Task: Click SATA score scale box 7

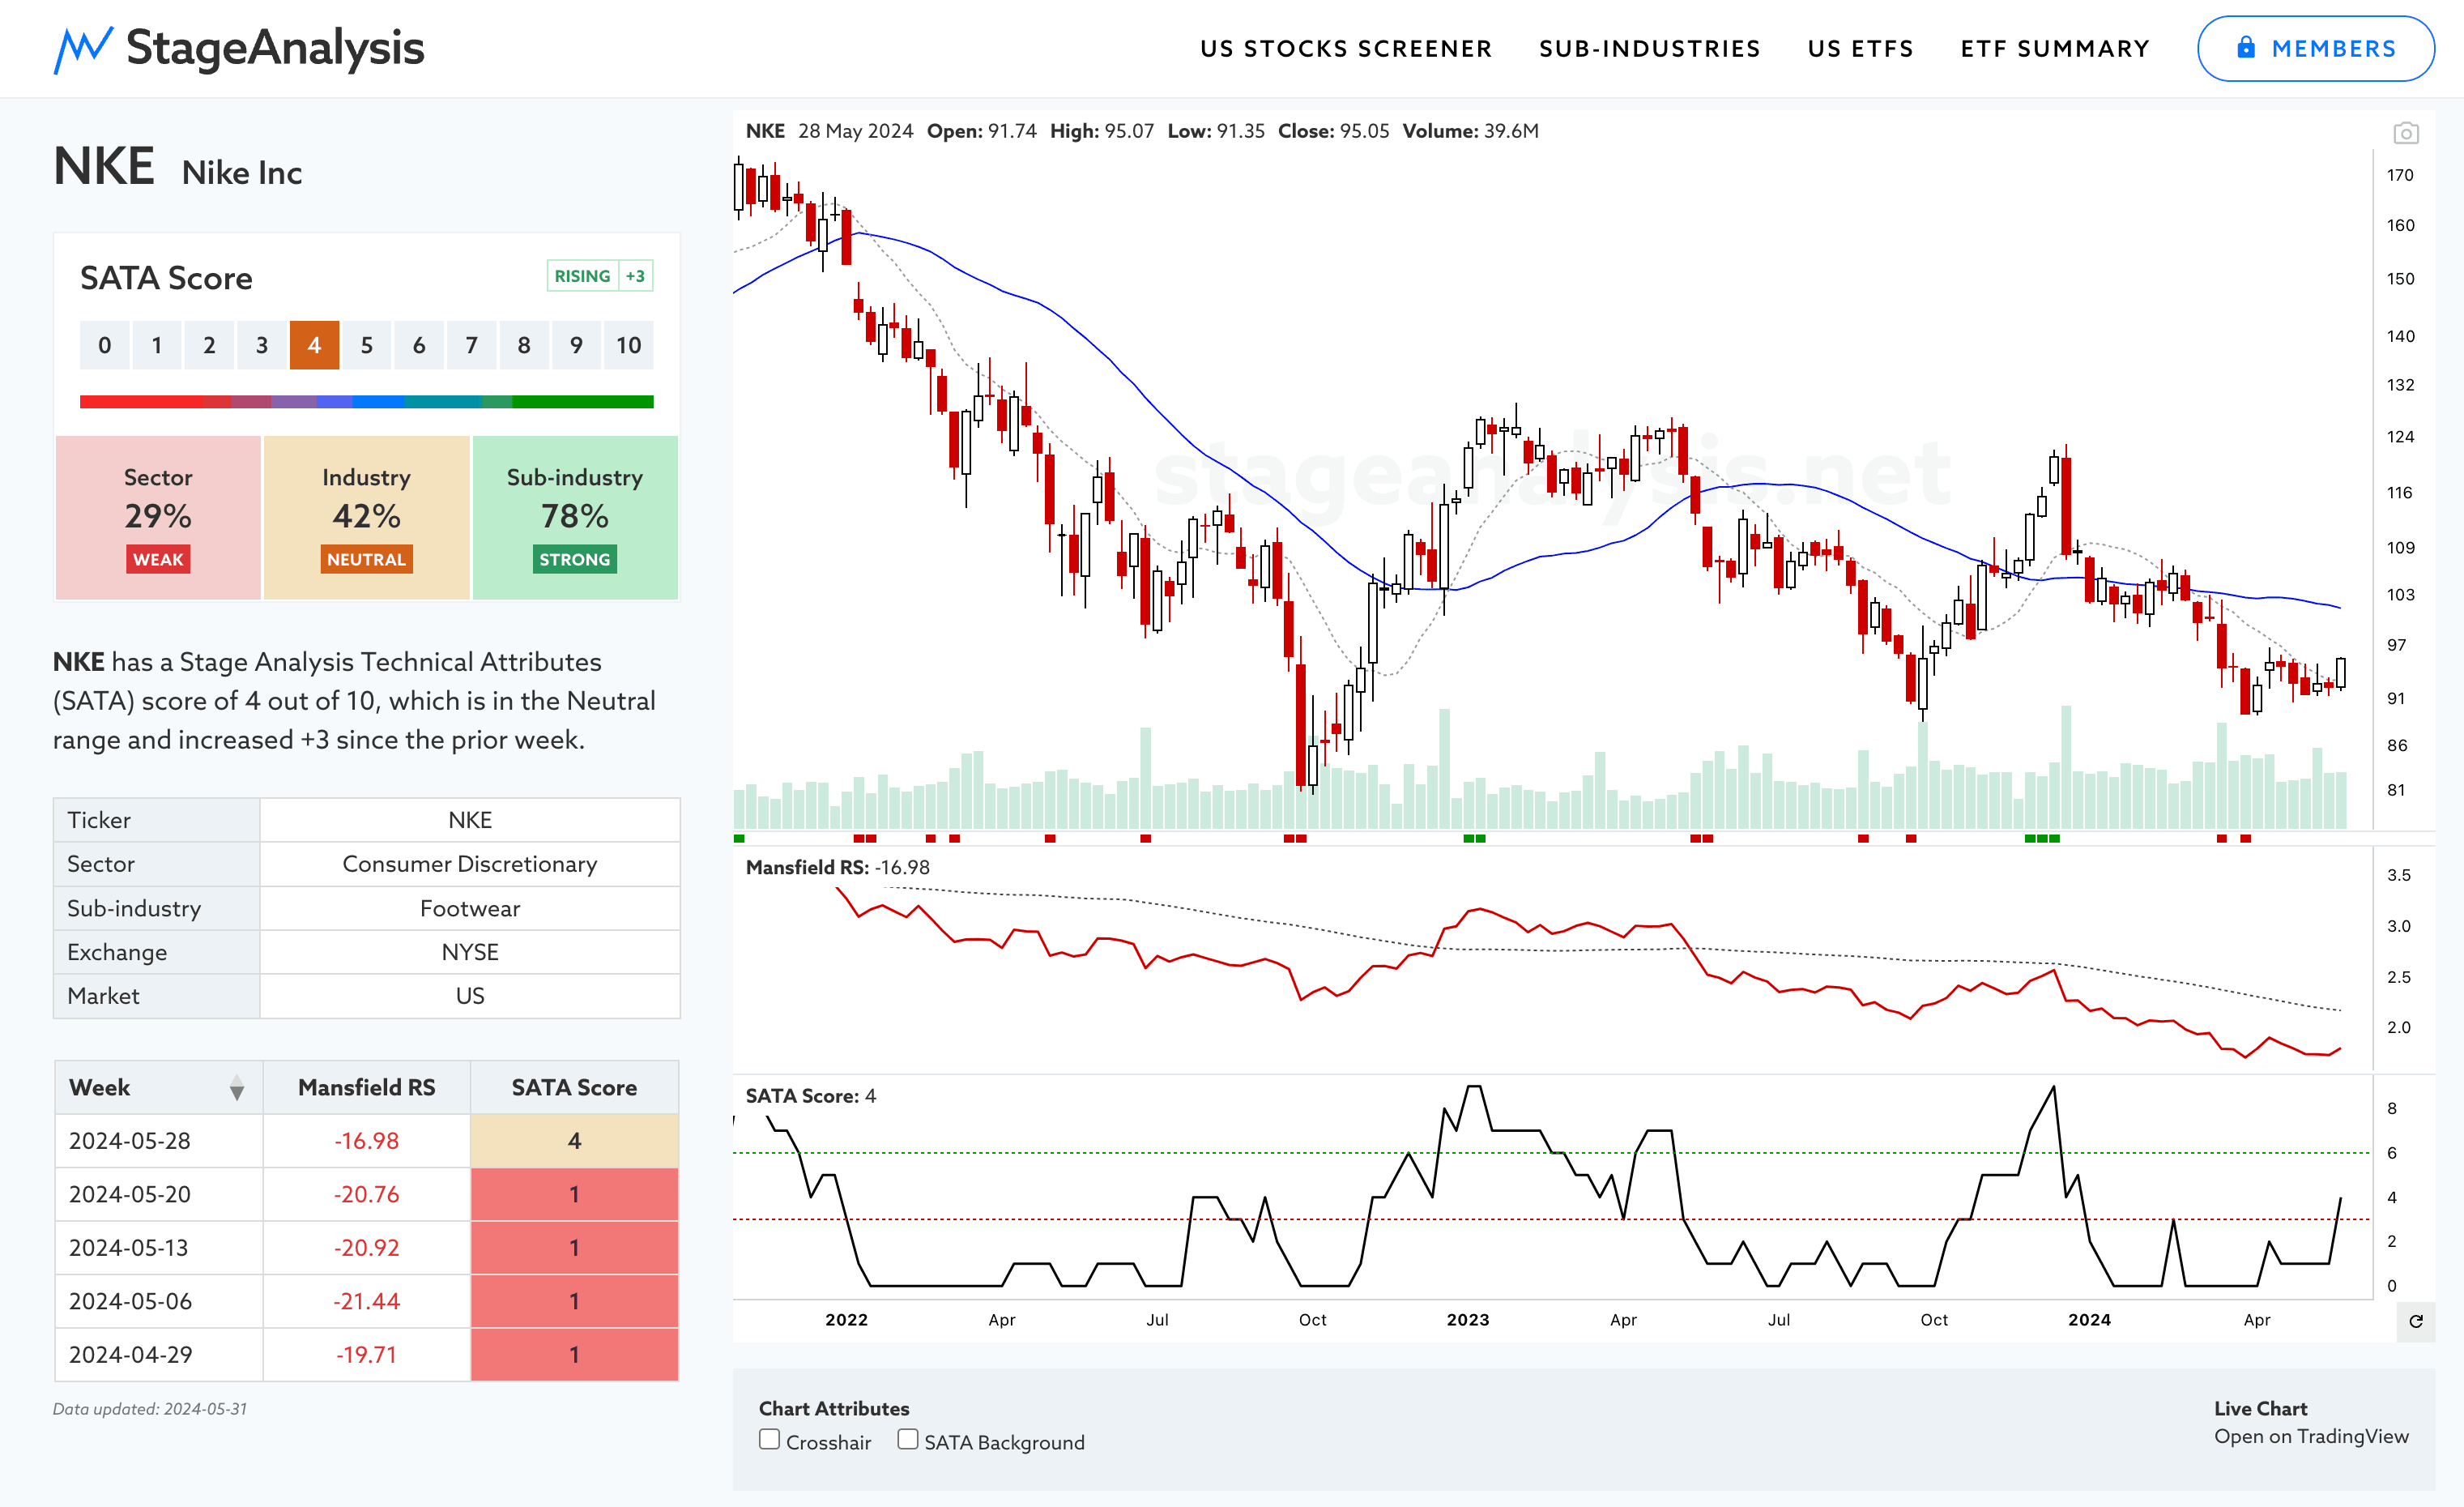Action: (x=471, y=345)
